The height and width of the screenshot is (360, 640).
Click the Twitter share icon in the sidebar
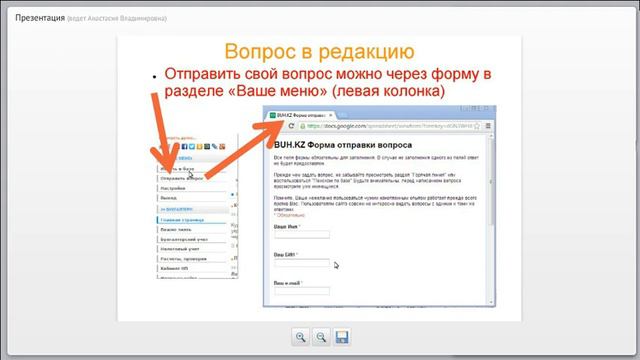[x=192, y=147]
